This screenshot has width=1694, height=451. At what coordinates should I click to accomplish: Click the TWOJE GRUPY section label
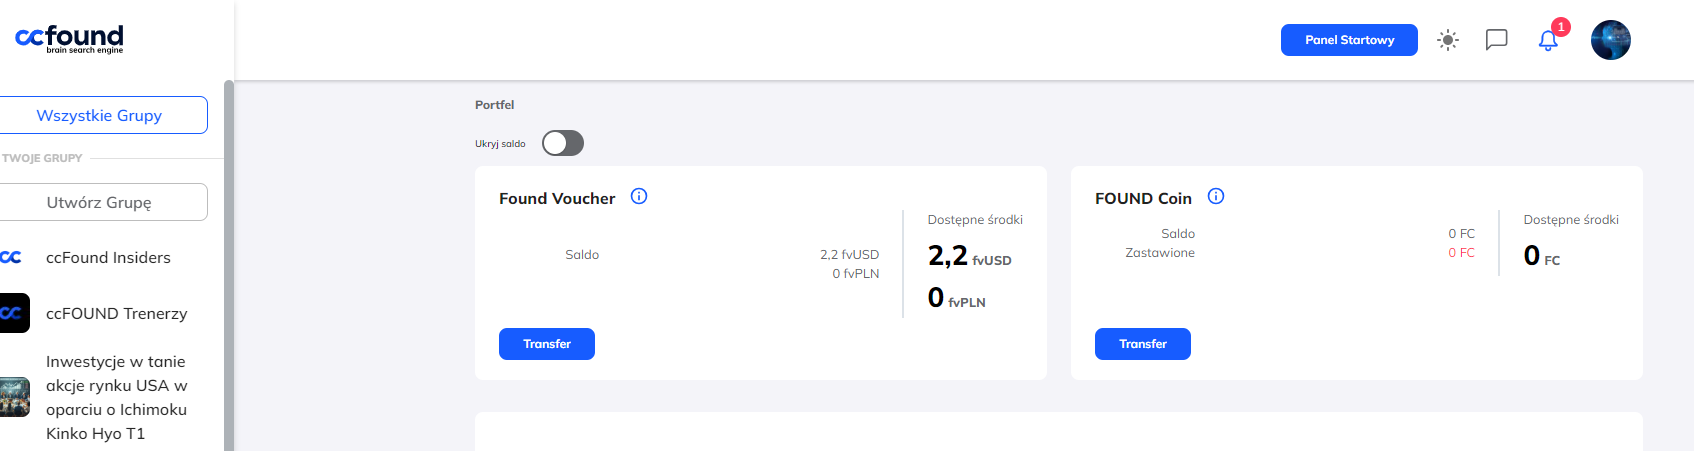pos(42,158)
